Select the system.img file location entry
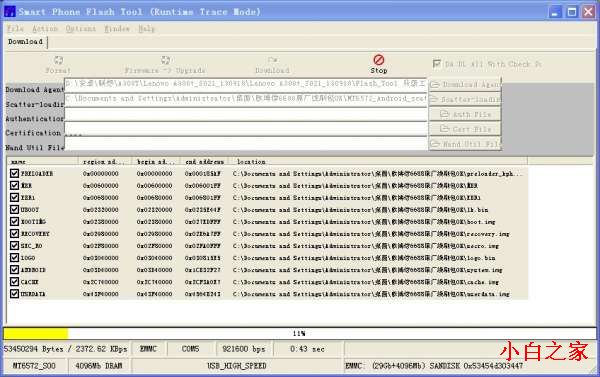This screenshot has height=377, width=600. point(367,270)
